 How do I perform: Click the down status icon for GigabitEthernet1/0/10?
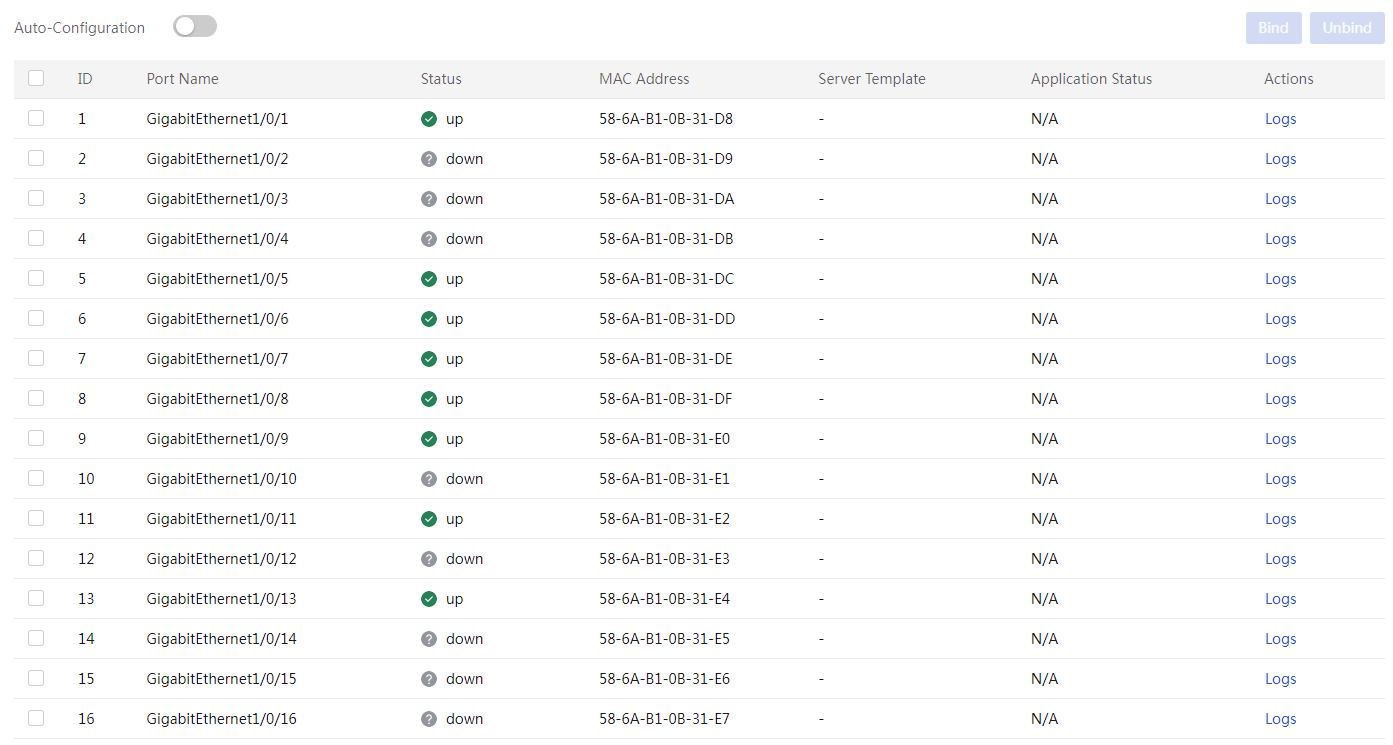coord(429,479)
